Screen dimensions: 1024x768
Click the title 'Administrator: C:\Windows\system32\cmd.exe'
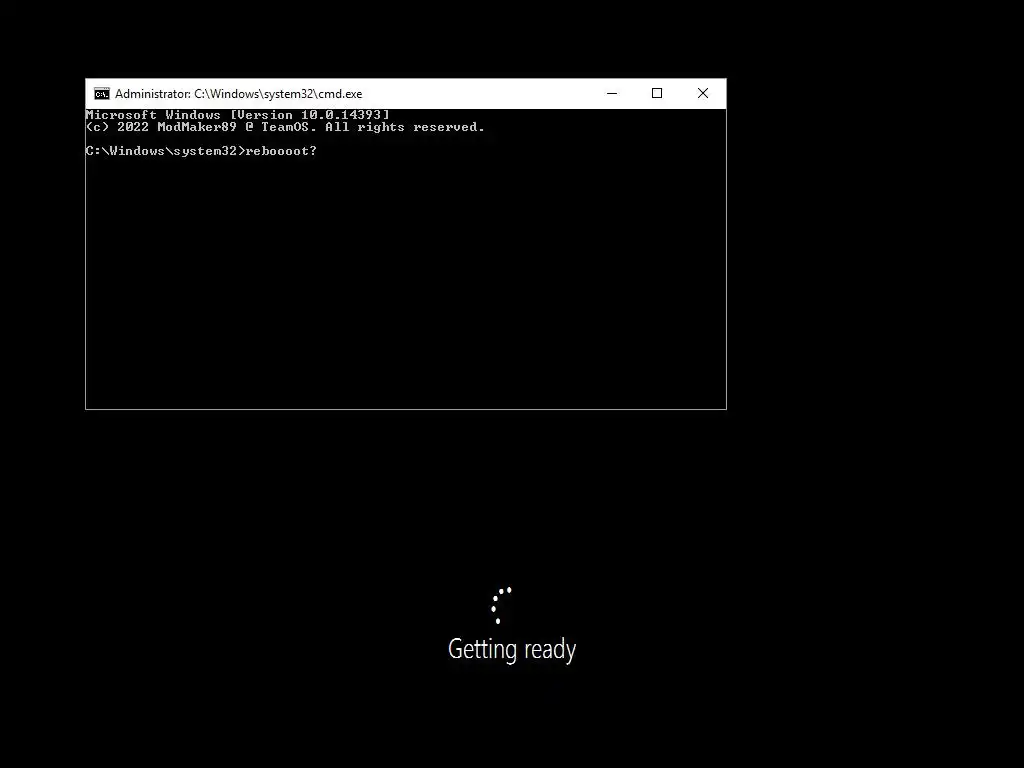[238, 94]
